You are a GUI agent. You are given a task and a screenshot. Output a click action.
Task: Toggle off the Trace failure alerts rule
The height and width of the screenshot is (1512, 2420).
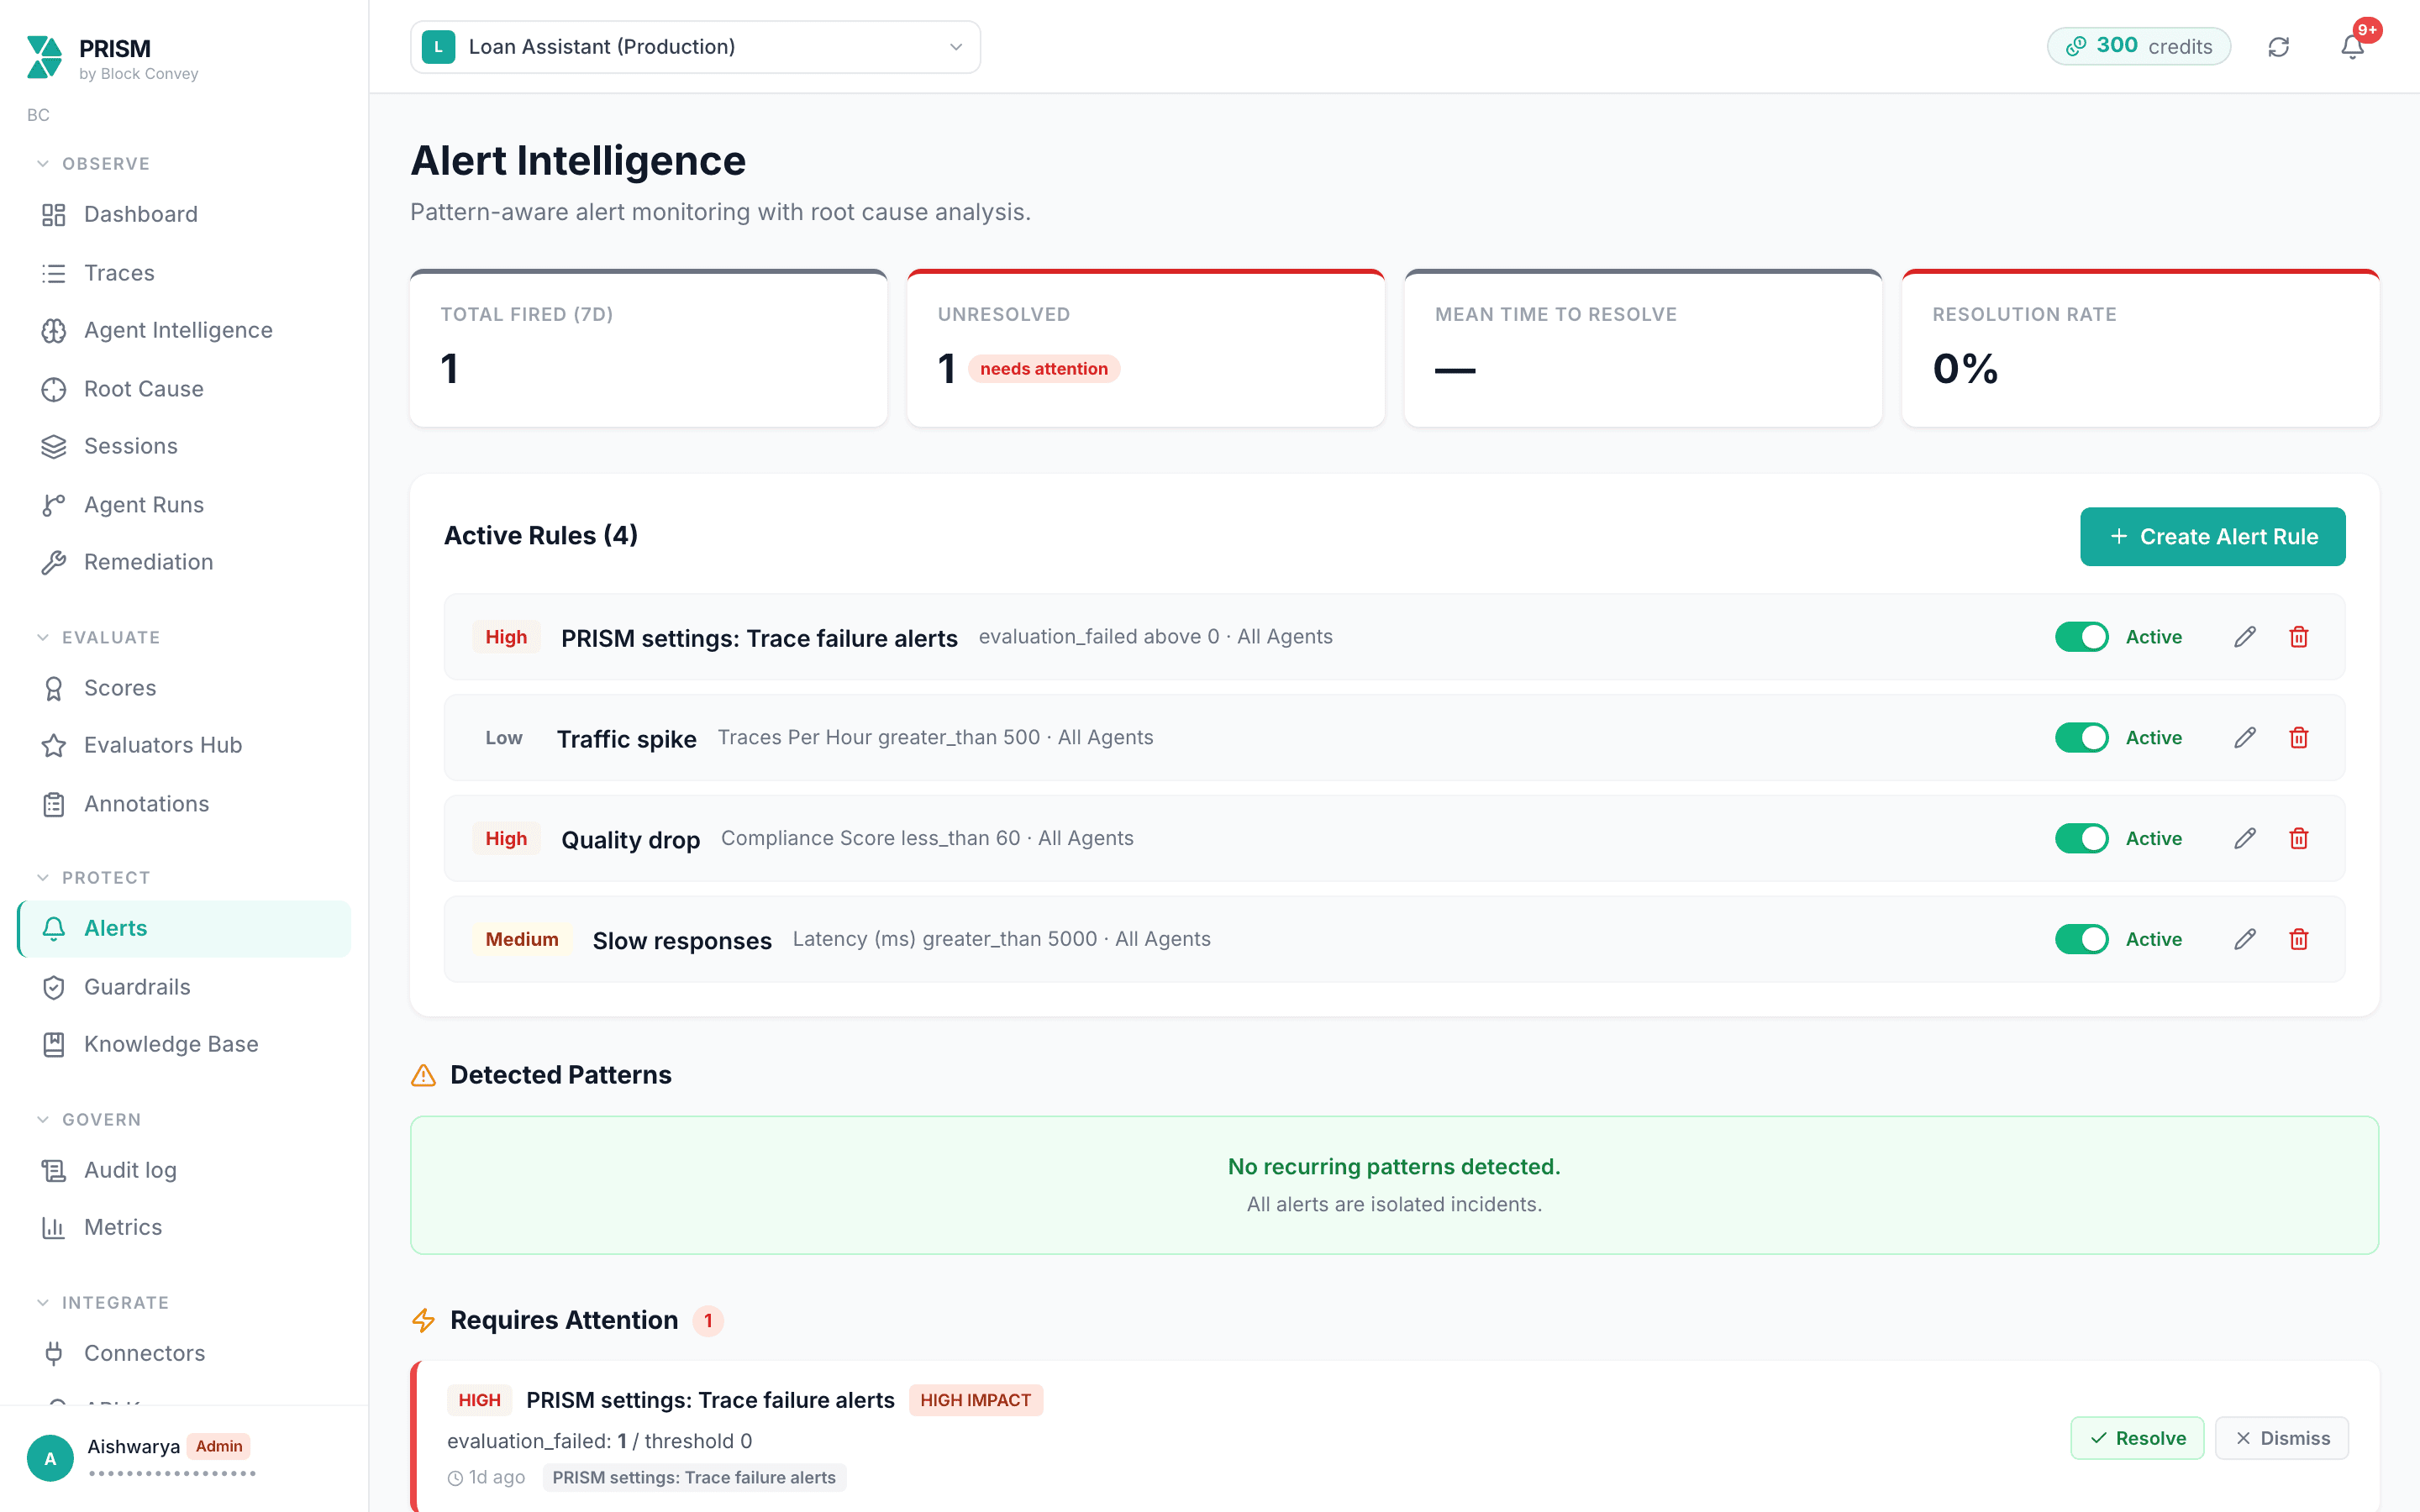2082,637
